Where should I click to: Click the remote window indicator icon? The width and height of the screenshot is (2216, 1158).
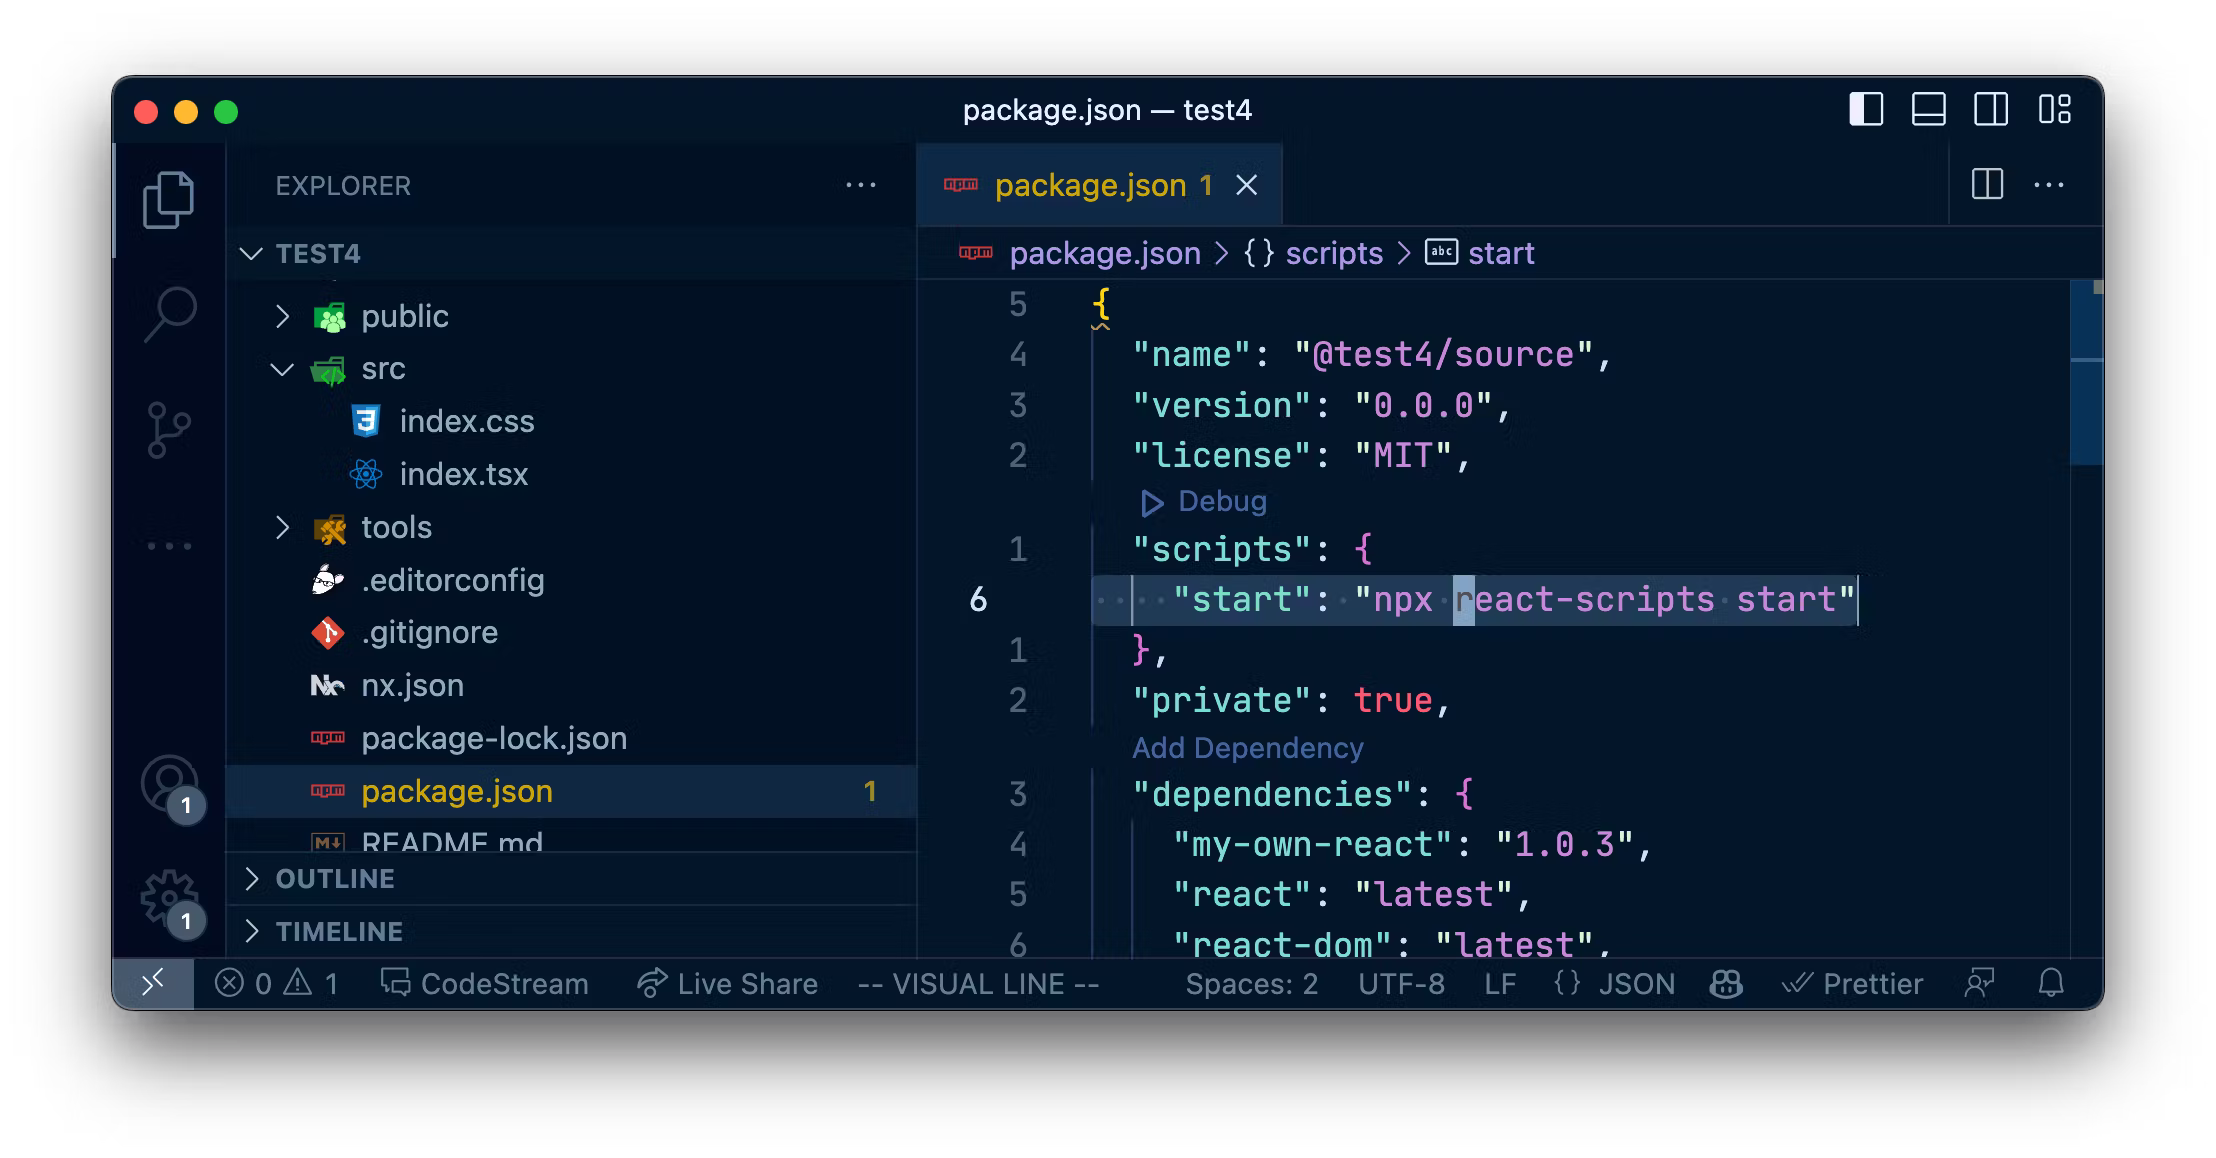(153, 984)
